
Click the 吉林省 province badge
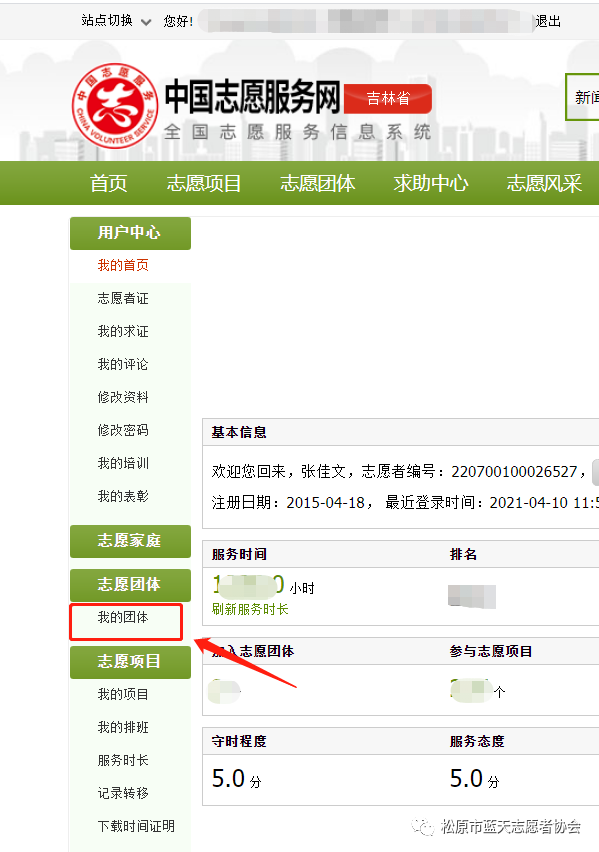click(x=388, y=98)
